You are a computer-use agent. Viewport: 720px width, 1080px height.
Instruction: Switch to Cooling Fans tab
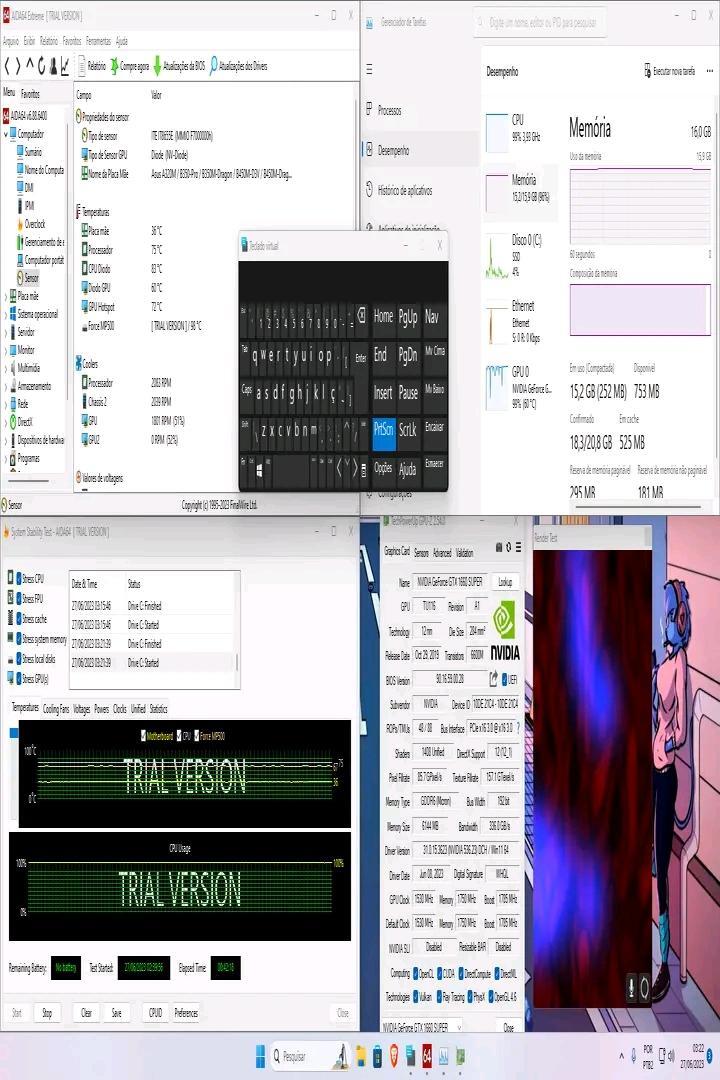56,709
